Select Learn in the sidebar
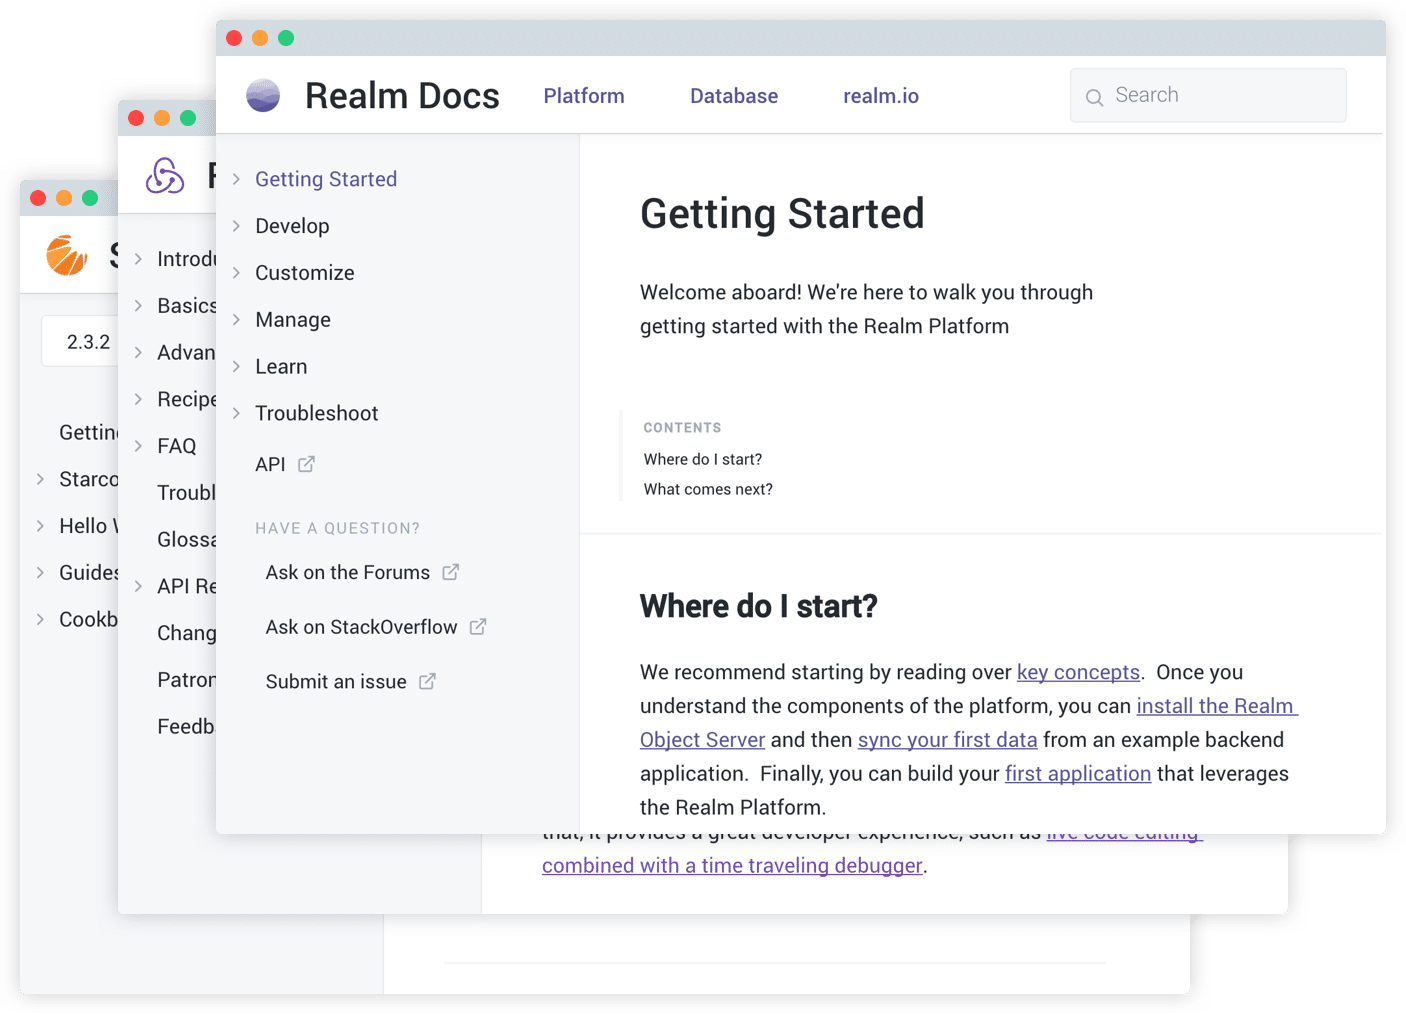This screenshot has width=1406, height=1014. click(x=281, y=367)
